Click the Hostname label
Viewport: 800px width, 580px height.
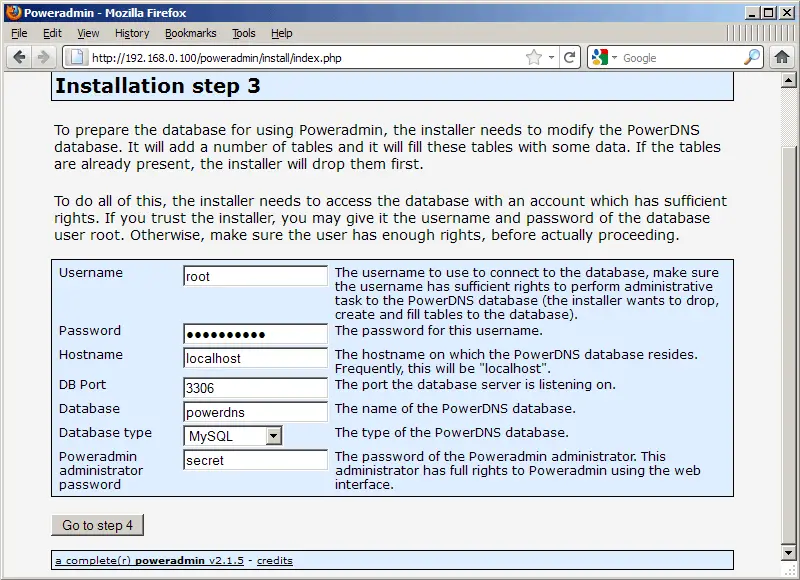coord(91,355)
